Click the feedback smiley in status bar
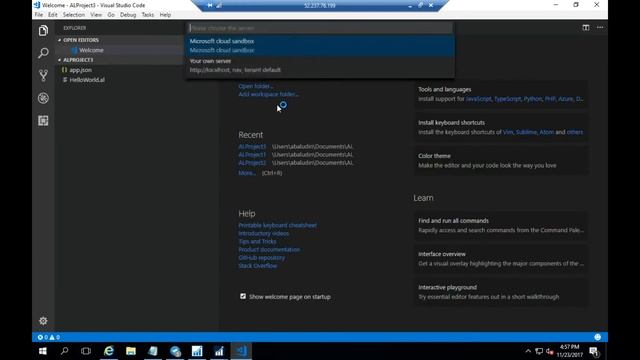Screen dimensions: 640x360 click(598, 337)
